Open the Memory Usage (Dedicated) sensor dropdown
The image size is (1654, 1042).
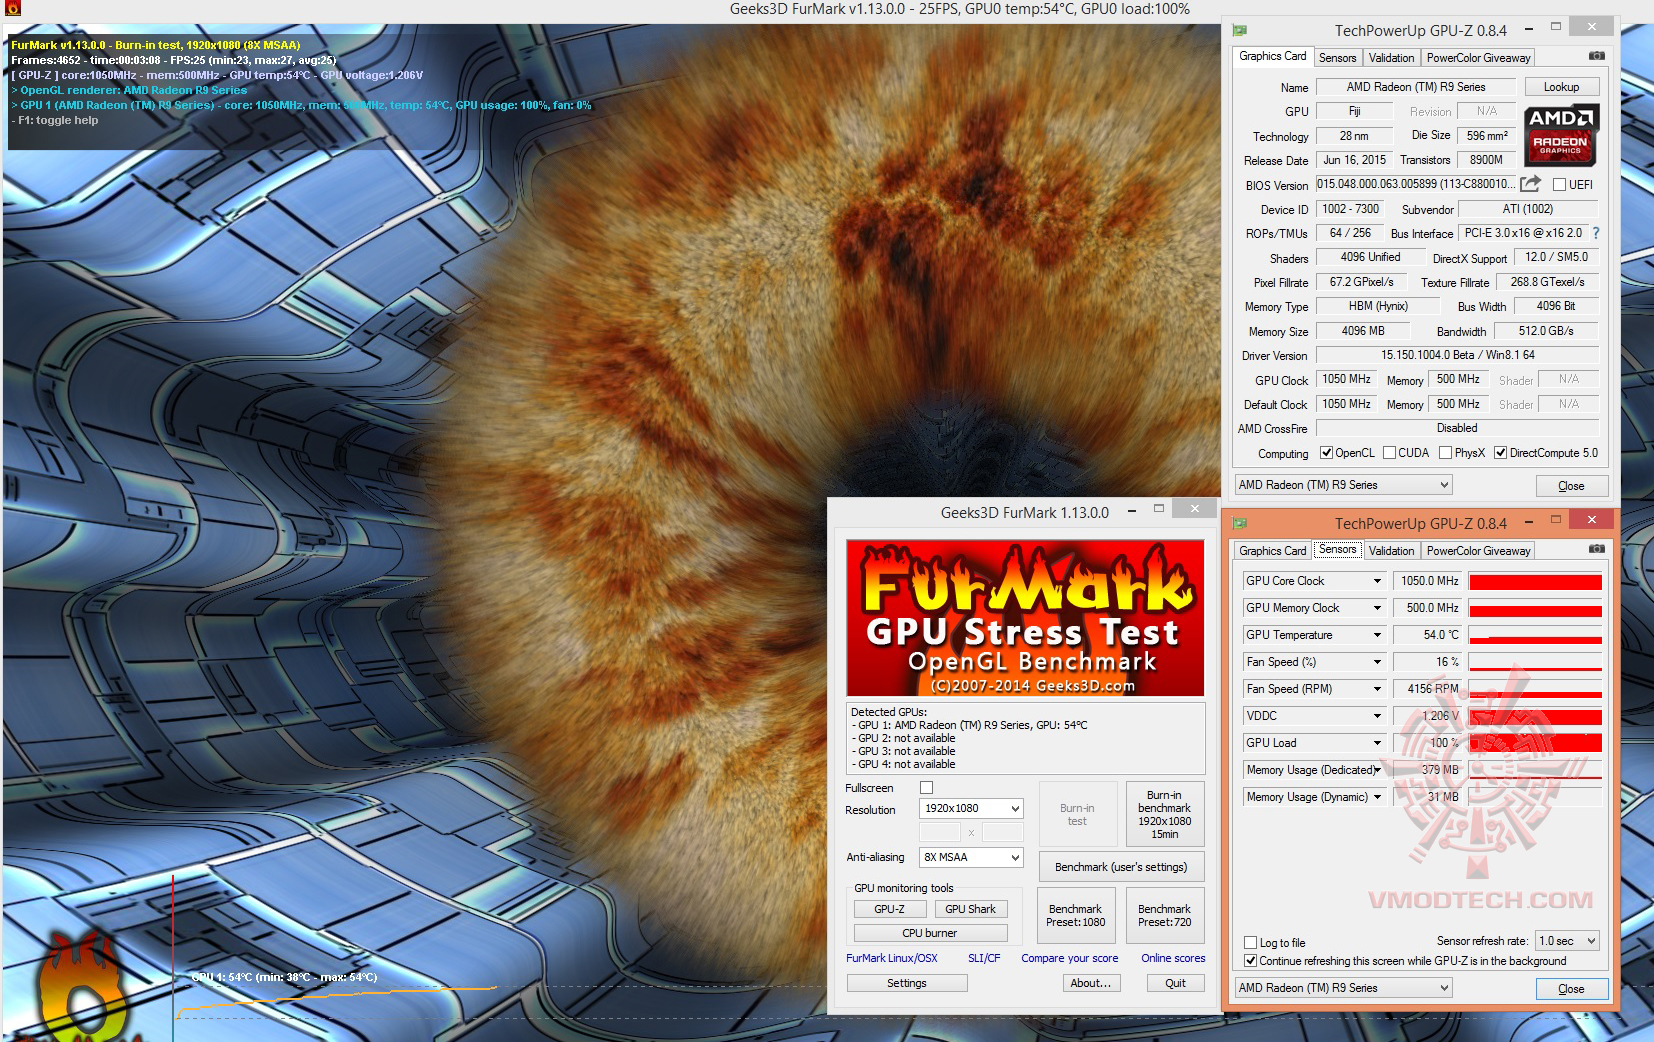(x=1377, y=770)
